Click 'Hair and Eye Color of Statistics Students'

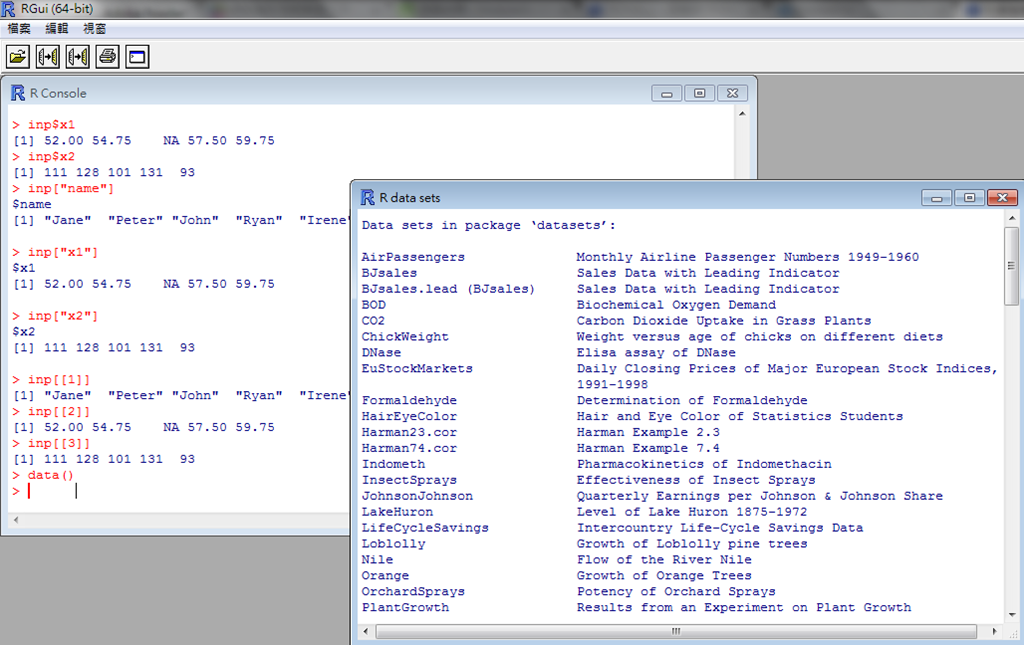(x=740, y=417)
